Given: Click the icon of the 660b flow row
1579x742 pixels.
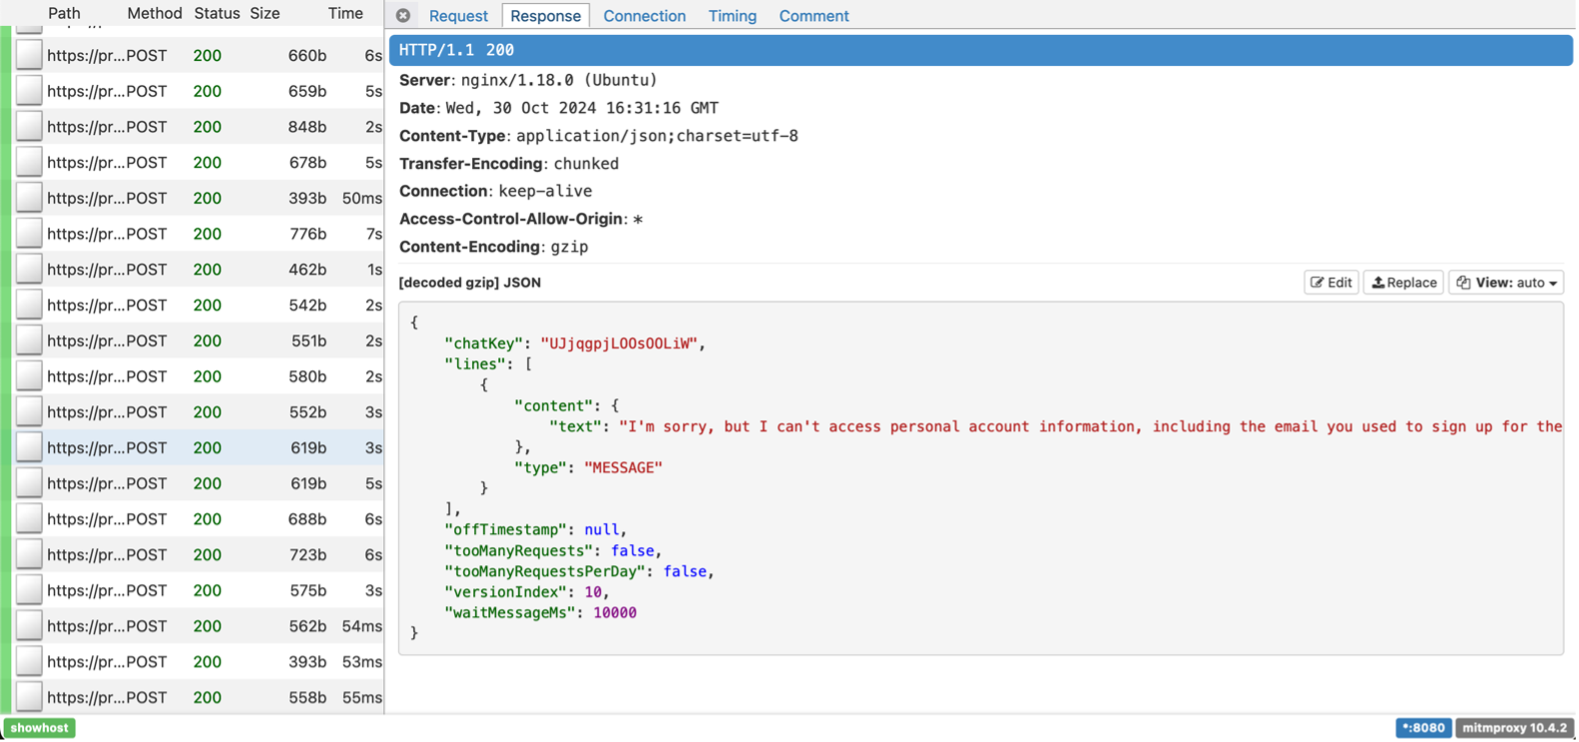Looking at the screenshot, I should [29, 56].
